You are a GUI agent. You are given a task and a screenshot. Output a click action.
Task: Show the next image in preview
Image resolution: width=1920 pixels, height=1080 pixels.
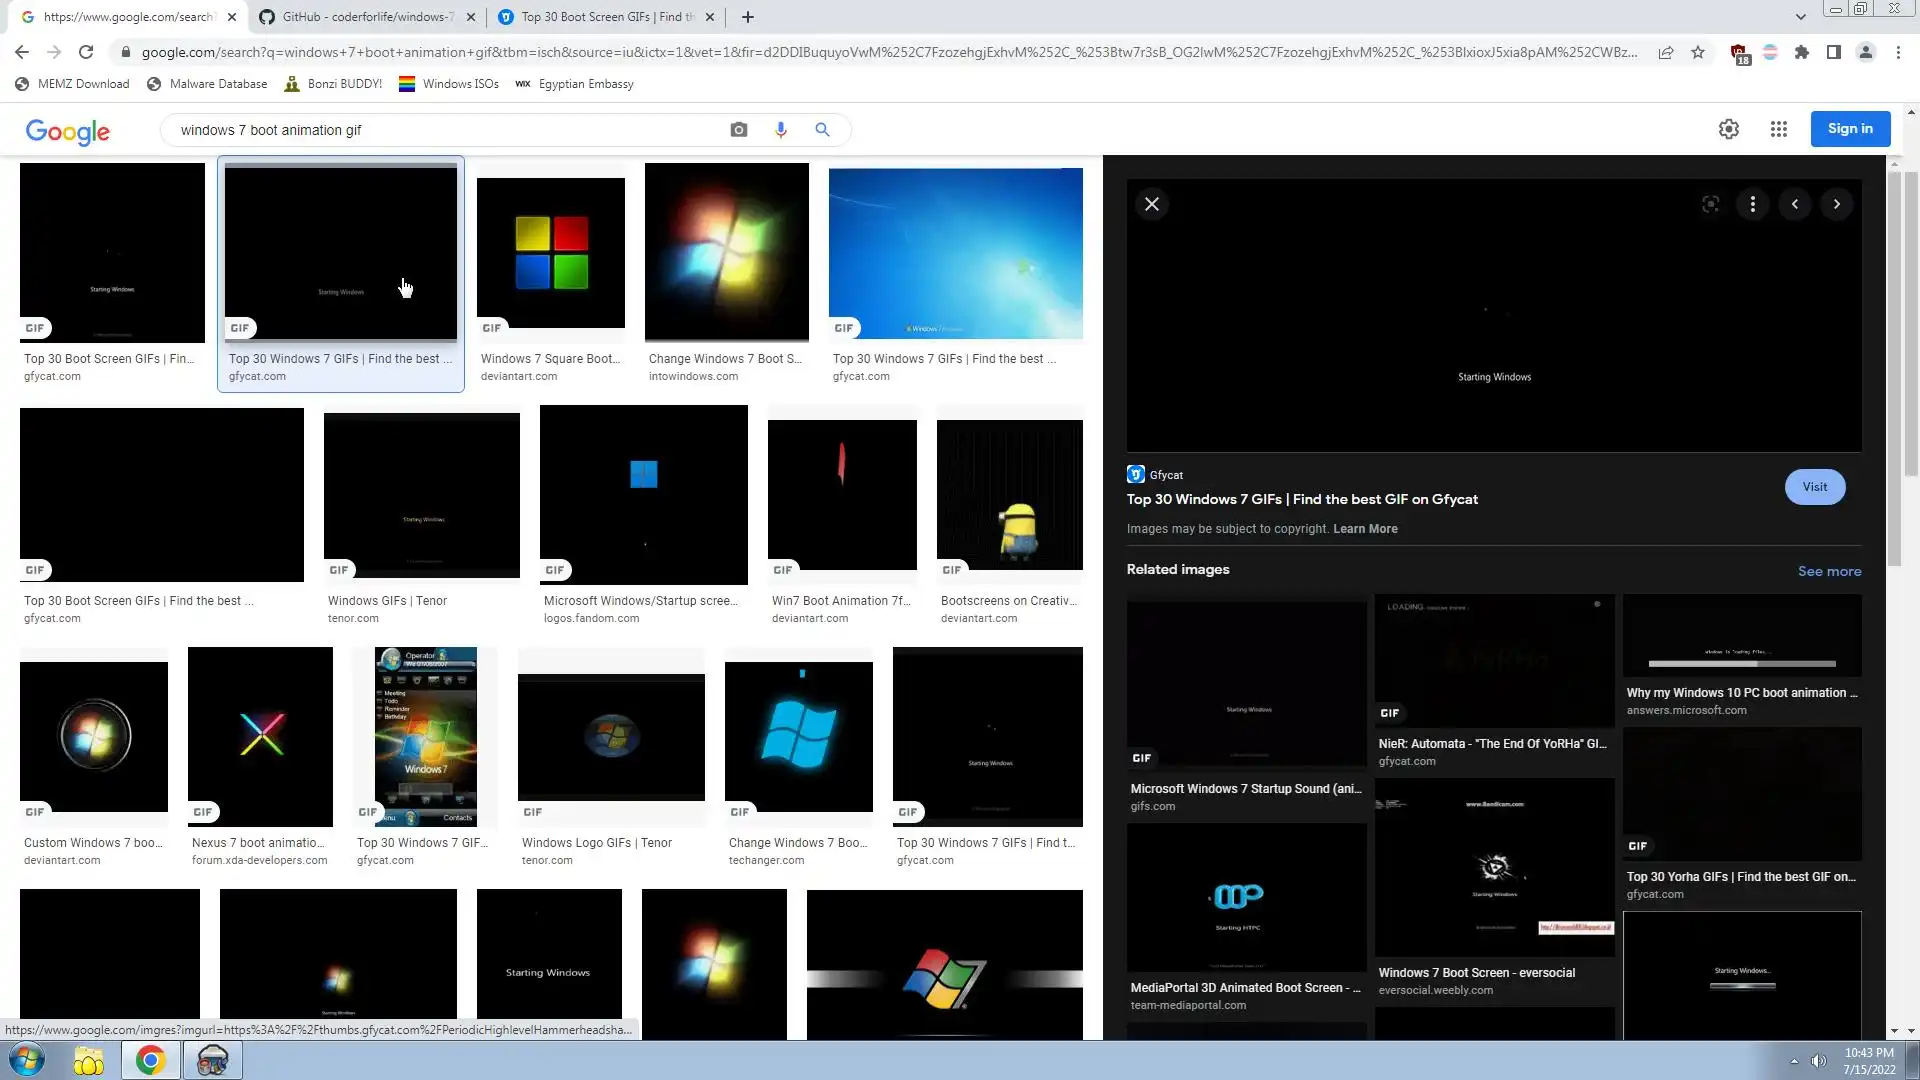coord(1836,204)
